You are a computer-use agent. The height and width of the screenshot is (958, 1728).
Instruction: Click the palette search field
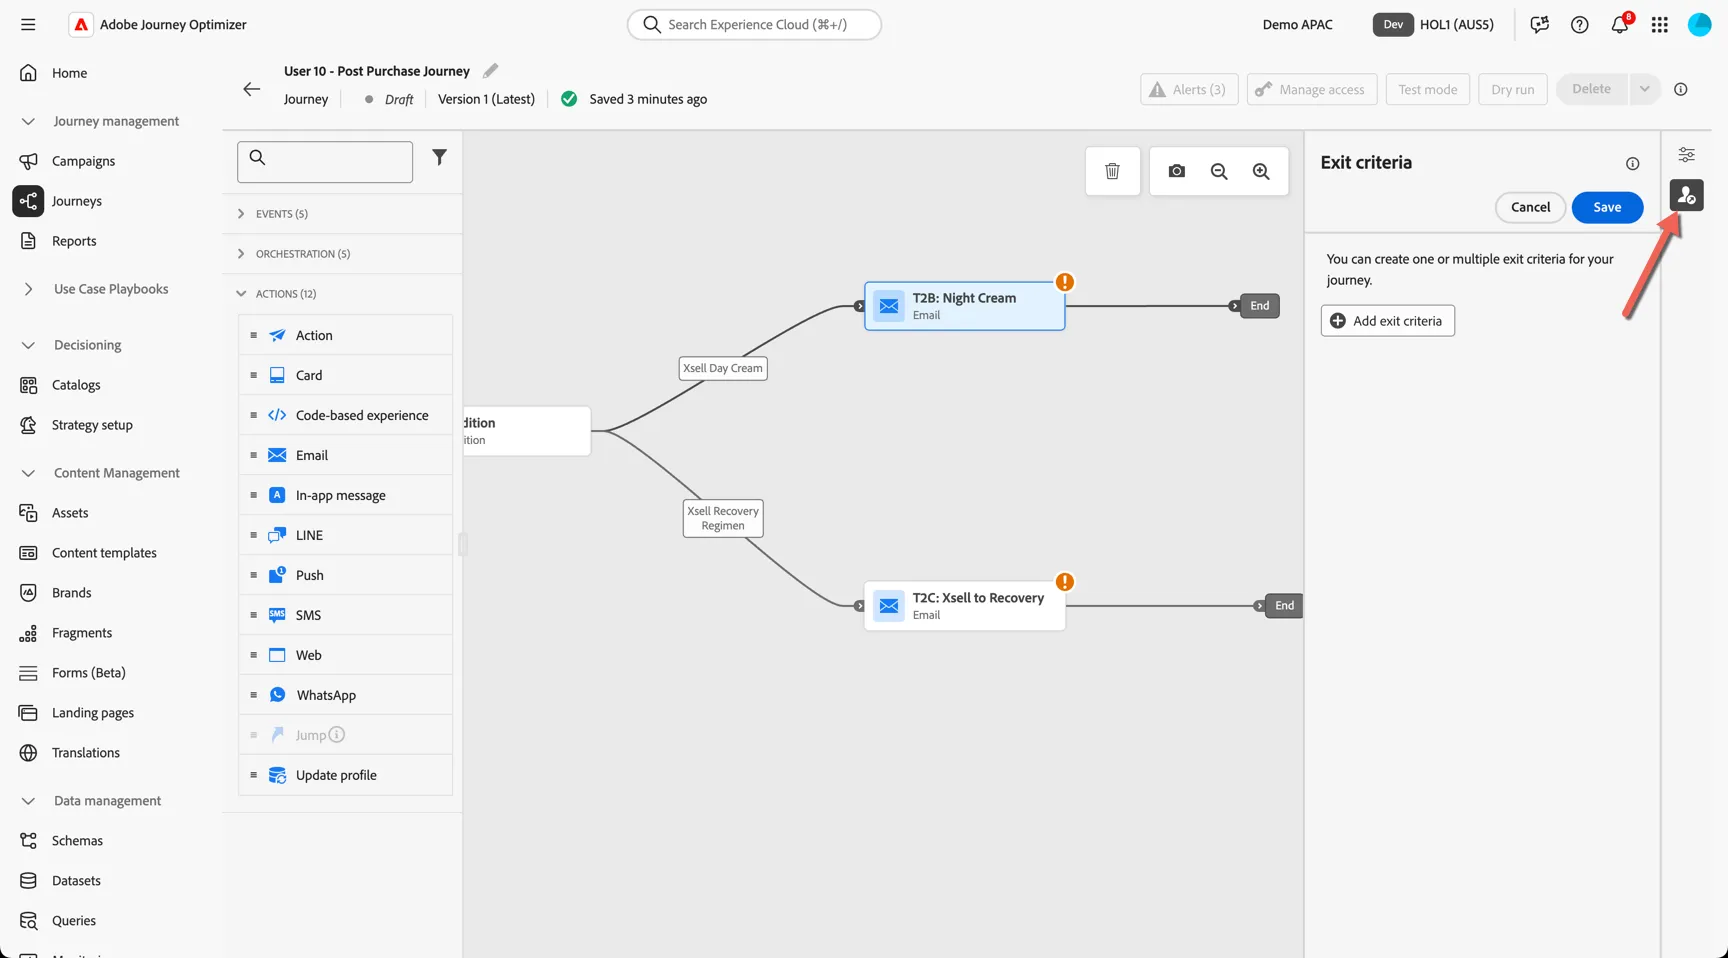pos(325,161)
